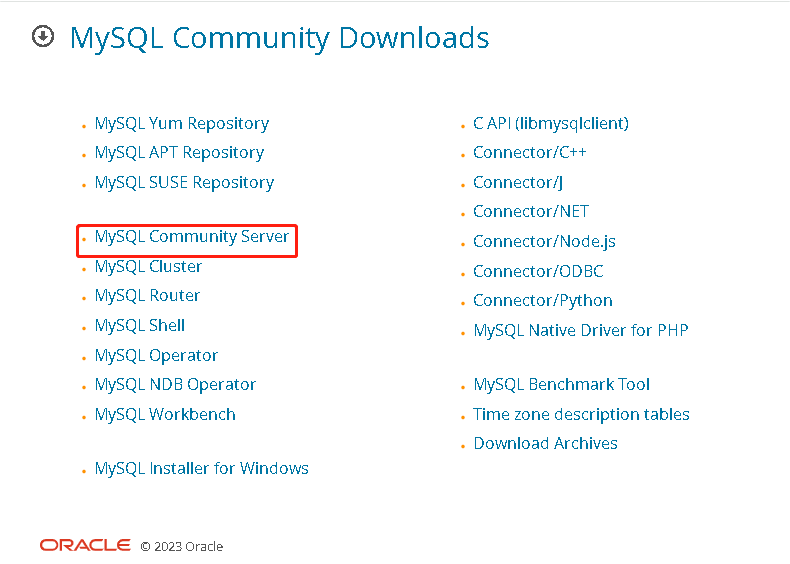Click the download arrow icon beside the heading
This screenshot has height=564, width=790.
[x=42, y=37]
